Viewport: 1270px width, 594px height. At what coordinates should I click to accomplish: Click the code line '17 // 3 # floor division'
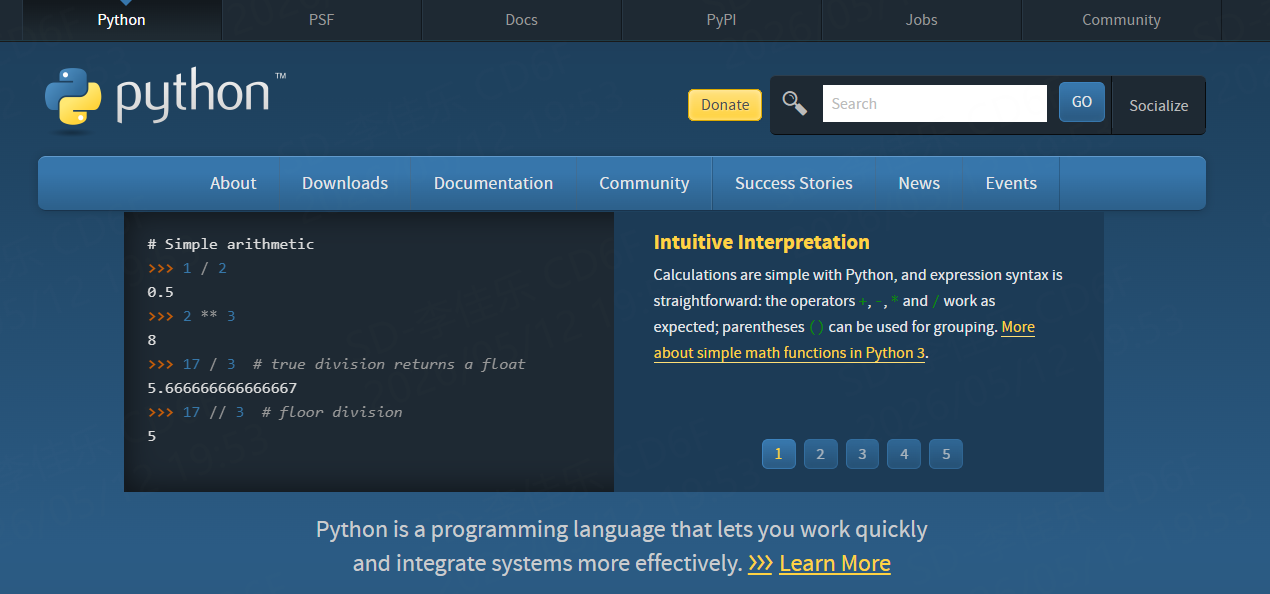(275, 412)
